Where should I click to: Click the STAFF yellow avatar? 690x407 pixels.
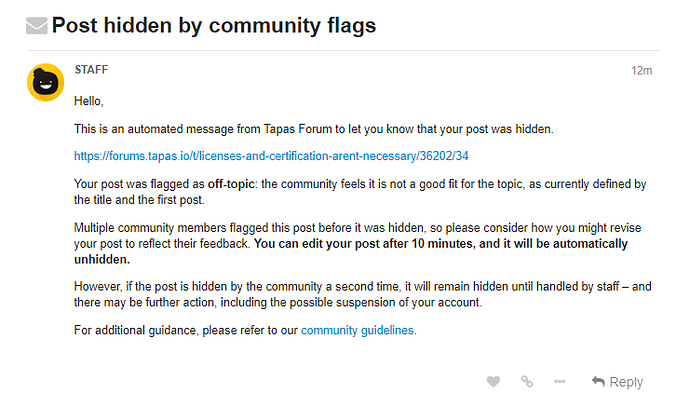[x=44, y=83]
